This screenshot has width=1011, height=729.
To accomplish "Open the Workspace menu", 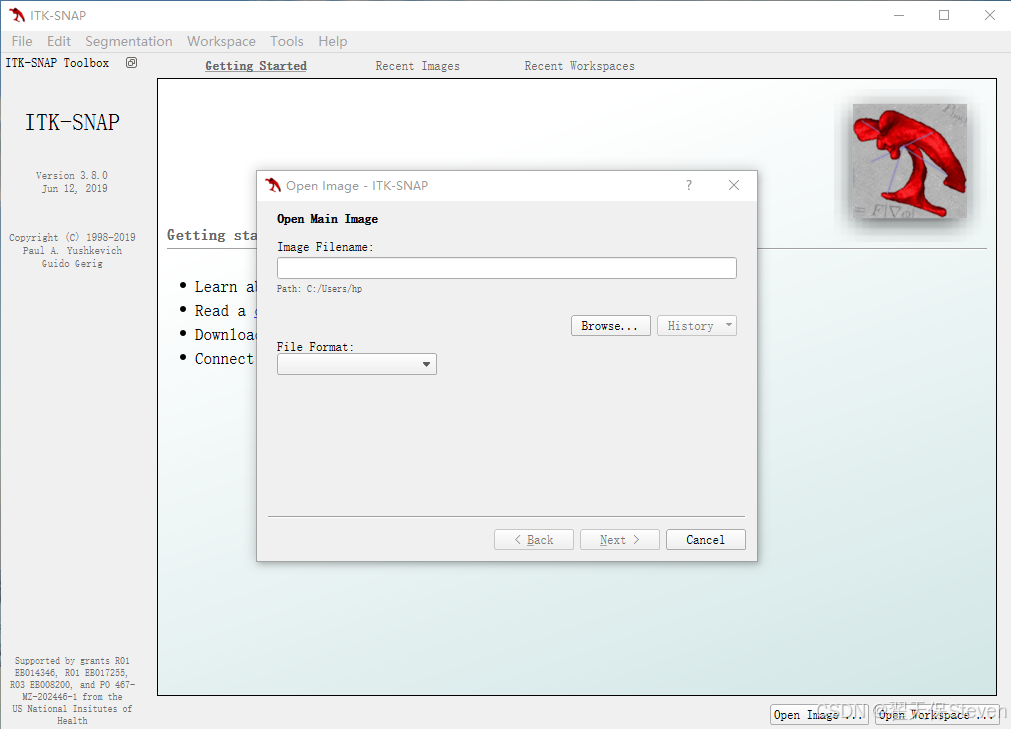I will (x=221, y=41).
